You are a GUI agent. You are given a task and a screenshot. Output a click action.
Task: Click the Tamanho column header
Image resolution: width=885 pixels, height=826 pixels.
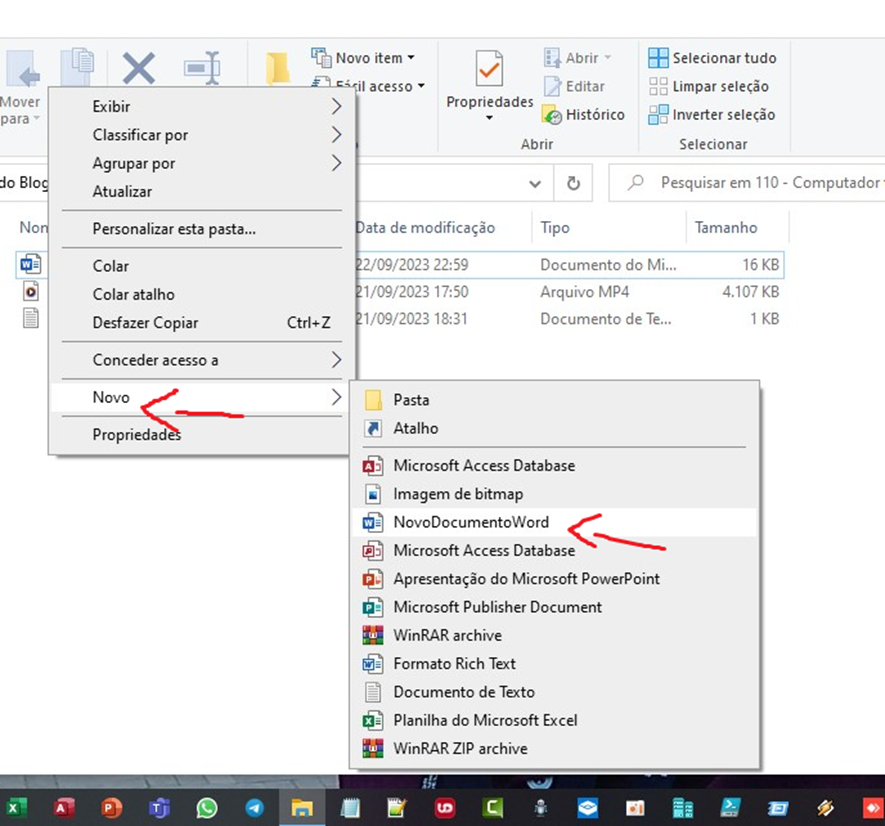click(726, 228)
